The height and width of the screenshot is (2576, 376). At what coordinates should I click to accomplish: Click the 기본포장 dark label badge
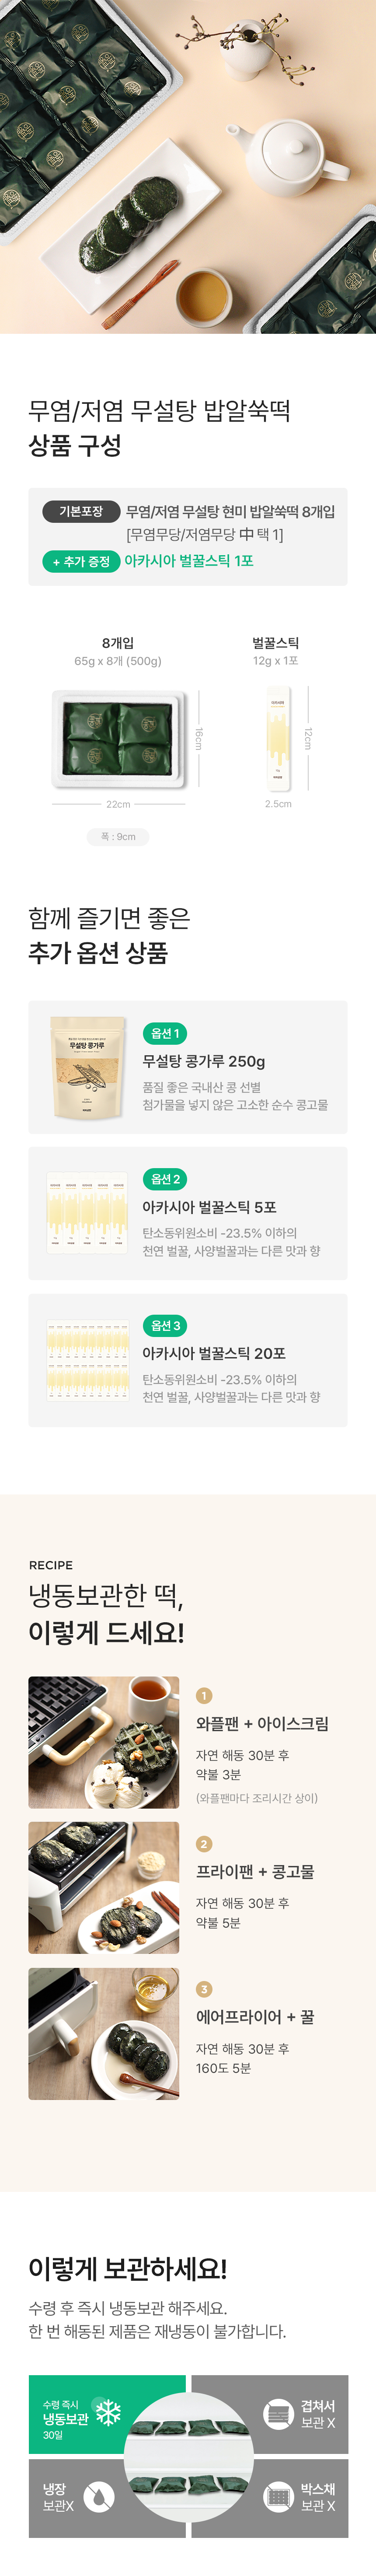click(81, 511)
